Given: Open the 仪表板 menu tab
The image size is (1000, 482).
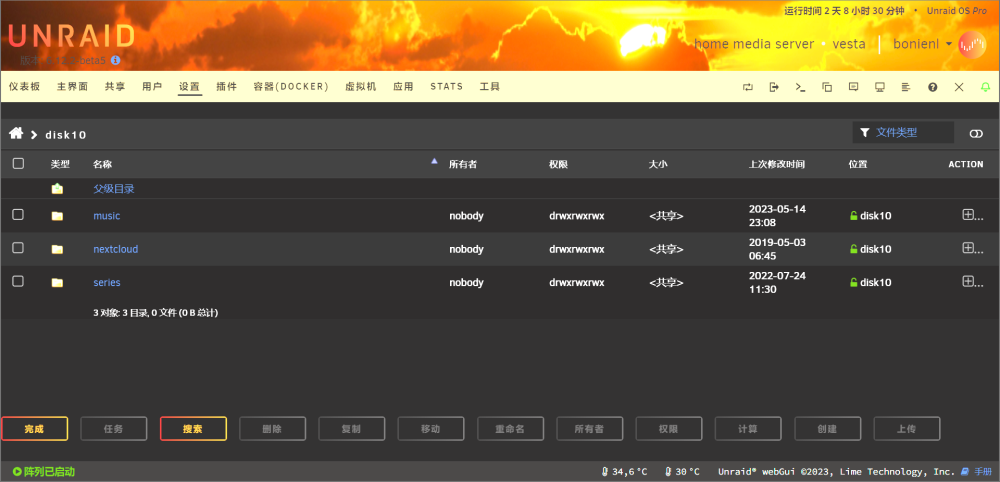Looking at the screenshot, I should coord(25,87).
